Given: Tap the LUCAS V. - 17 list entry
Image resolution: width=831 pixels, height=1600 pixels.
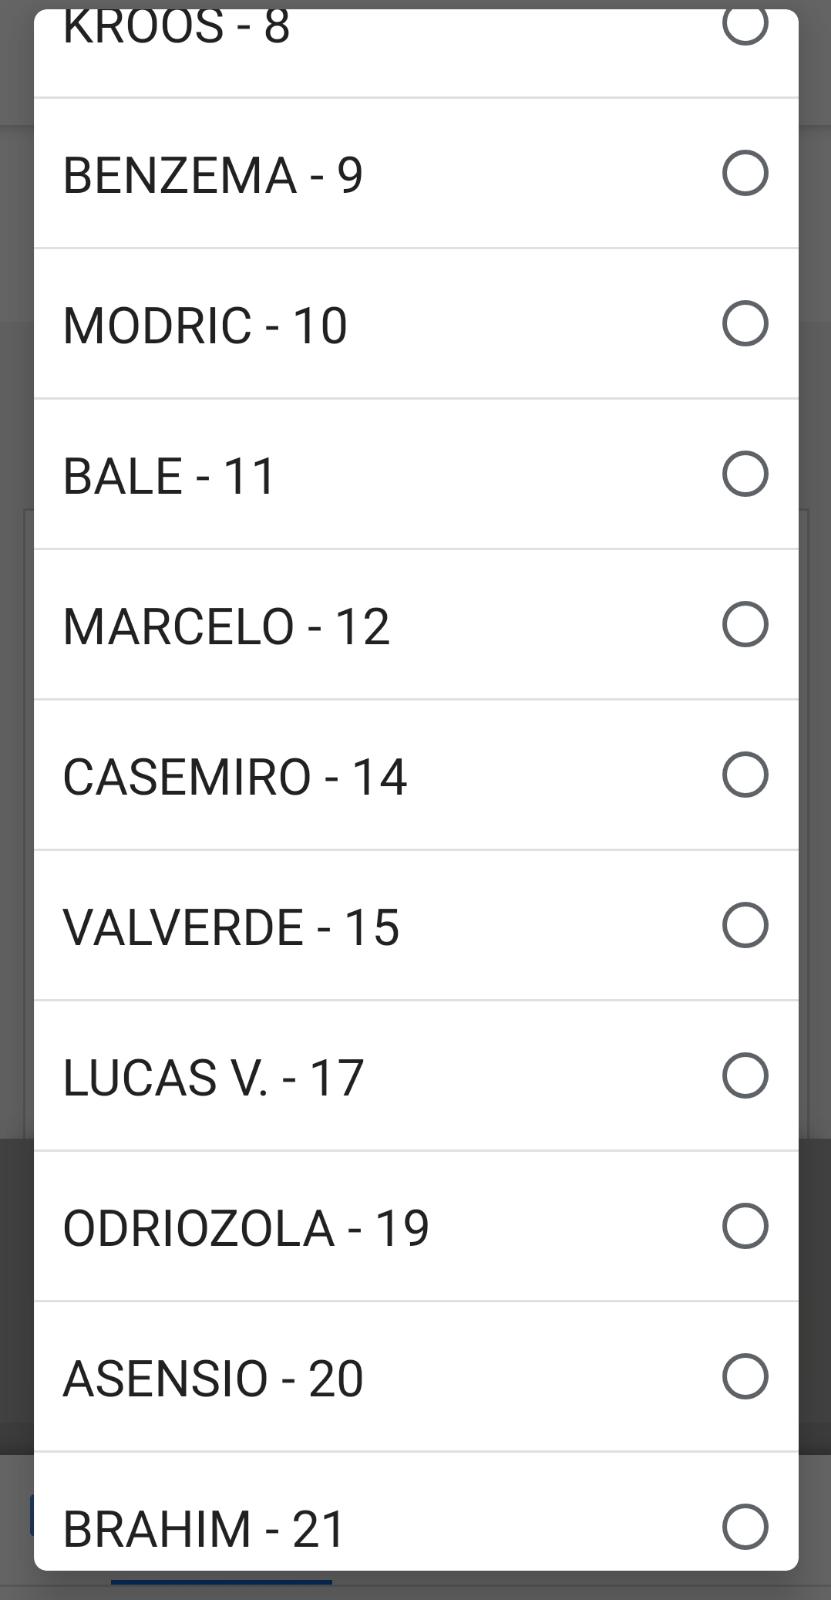Looking at the screenshot, I should pos(213,1078).
